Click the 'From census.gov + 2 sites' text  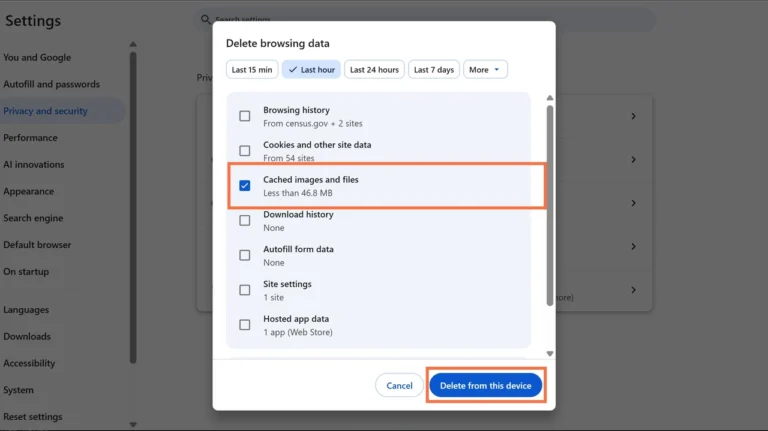tap(312, 123)
